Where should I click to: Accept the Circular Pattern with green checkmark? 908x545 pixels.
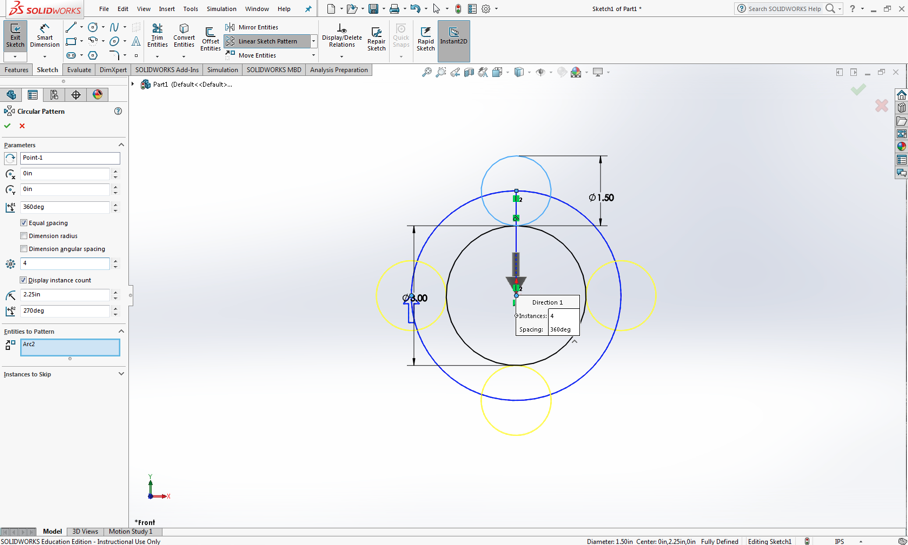click(x=7, y=126)
